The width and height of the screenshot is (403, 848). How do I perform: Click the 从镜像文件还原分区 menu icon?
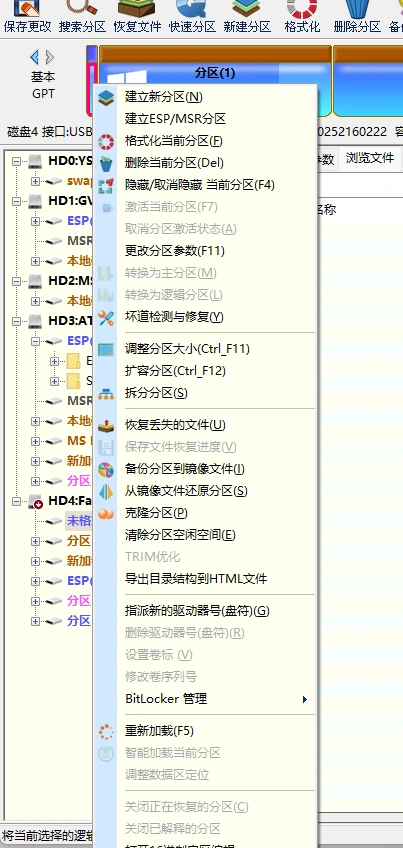click(x=106, y=492)
